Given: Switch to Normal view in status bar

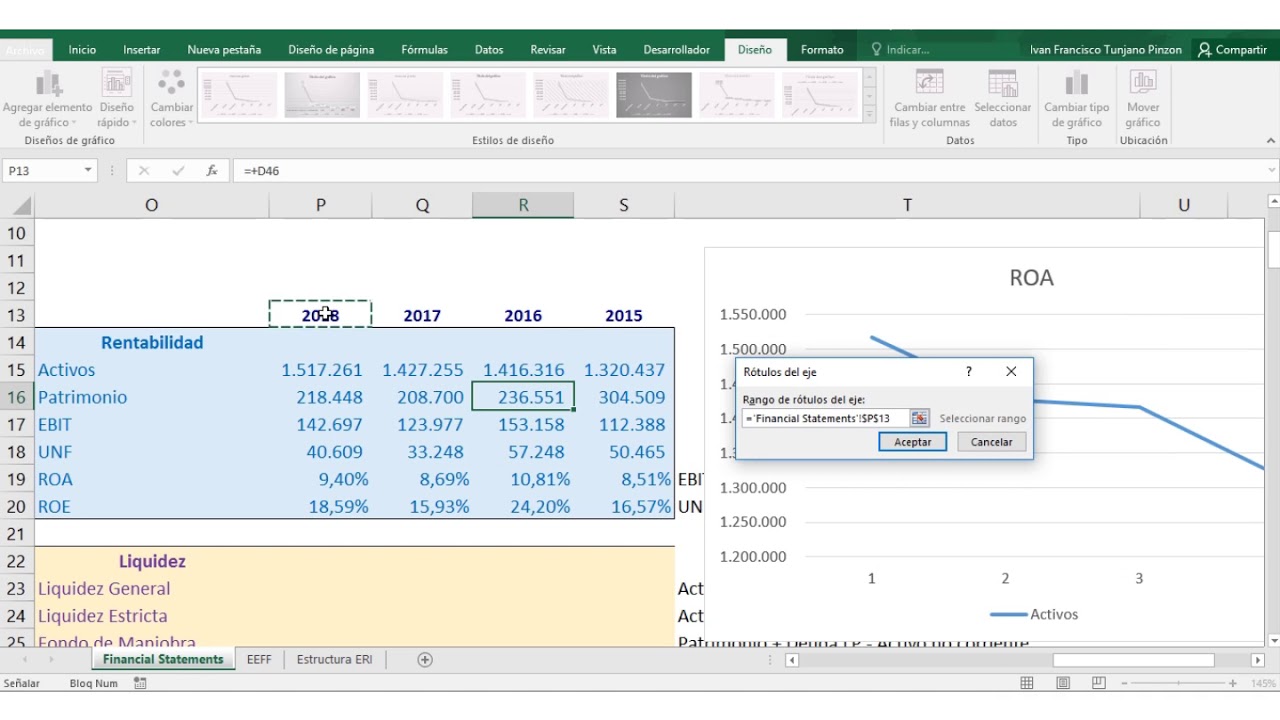Looking at the screenshot, I should pyautogui.click(x=1027, y=683).
